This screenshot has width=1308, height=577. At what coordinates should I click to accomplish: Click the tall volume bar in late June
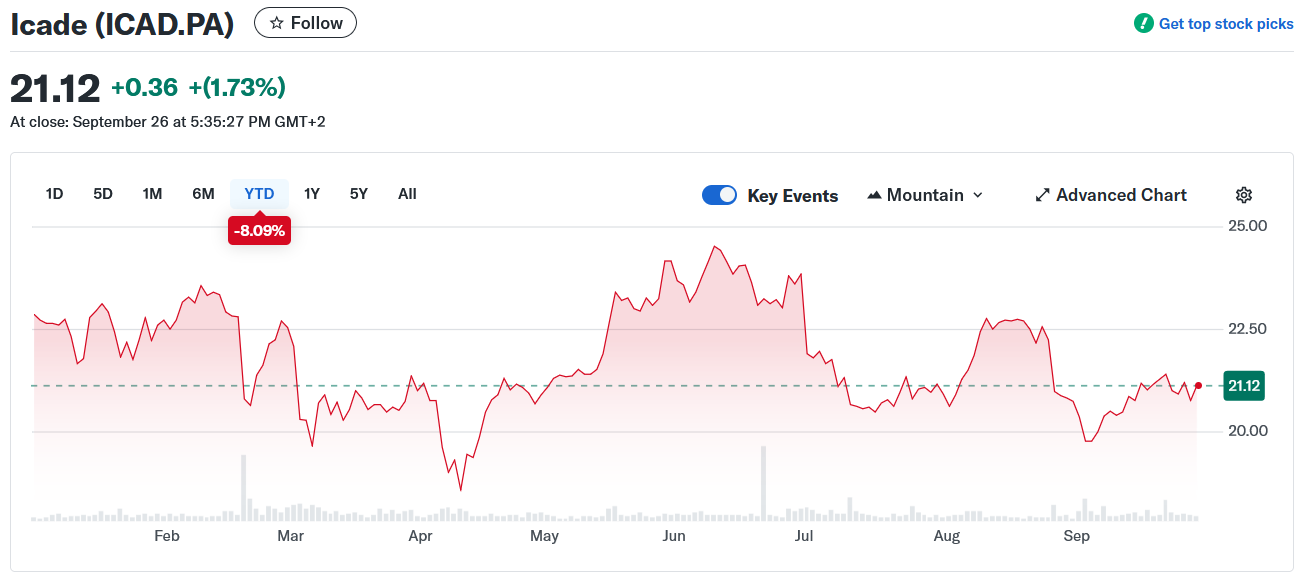click(763, 483)
